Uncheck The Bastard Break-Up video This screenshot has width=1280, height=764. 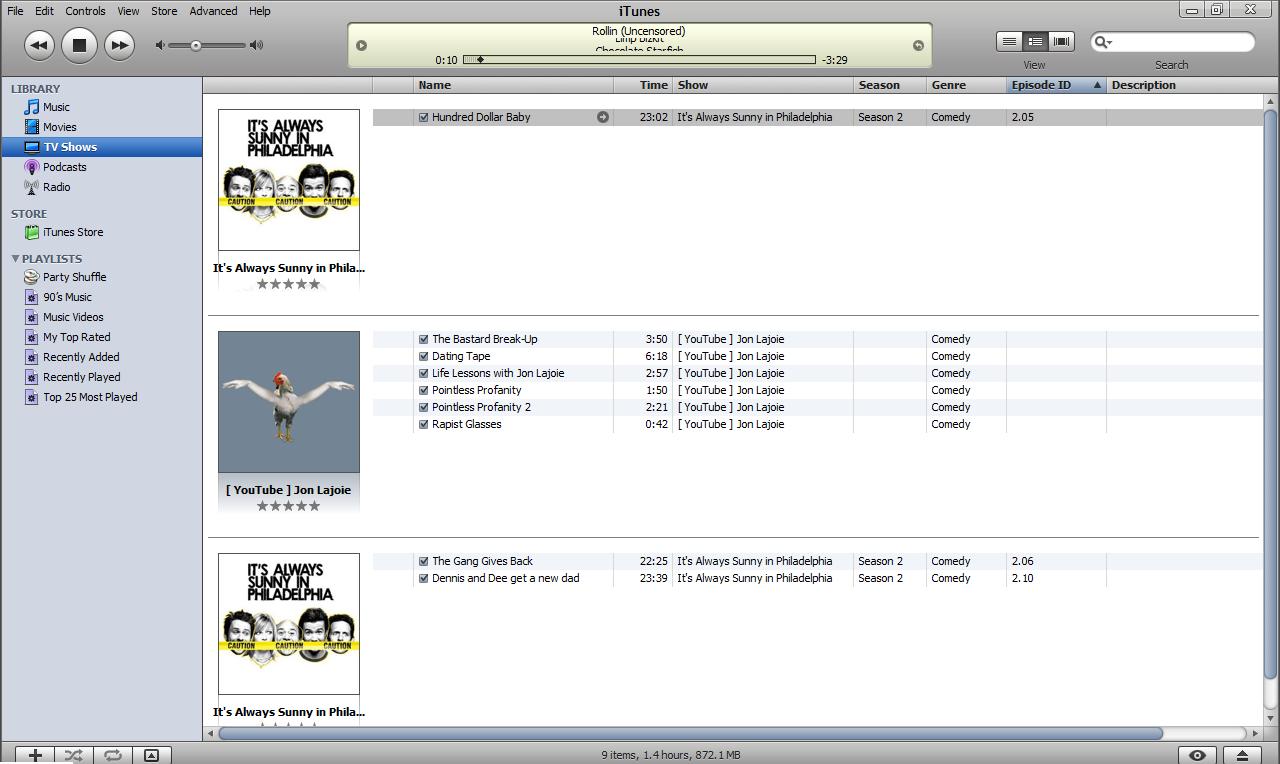pyautogui.click(x=423, y=339)
